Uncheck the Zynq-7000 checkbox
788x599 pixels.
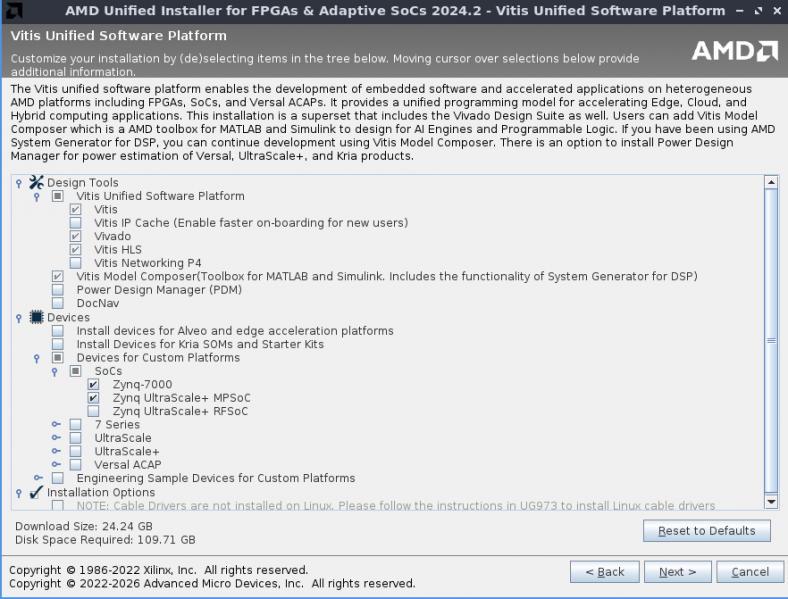pyautogui.click(x=93, y=384)
